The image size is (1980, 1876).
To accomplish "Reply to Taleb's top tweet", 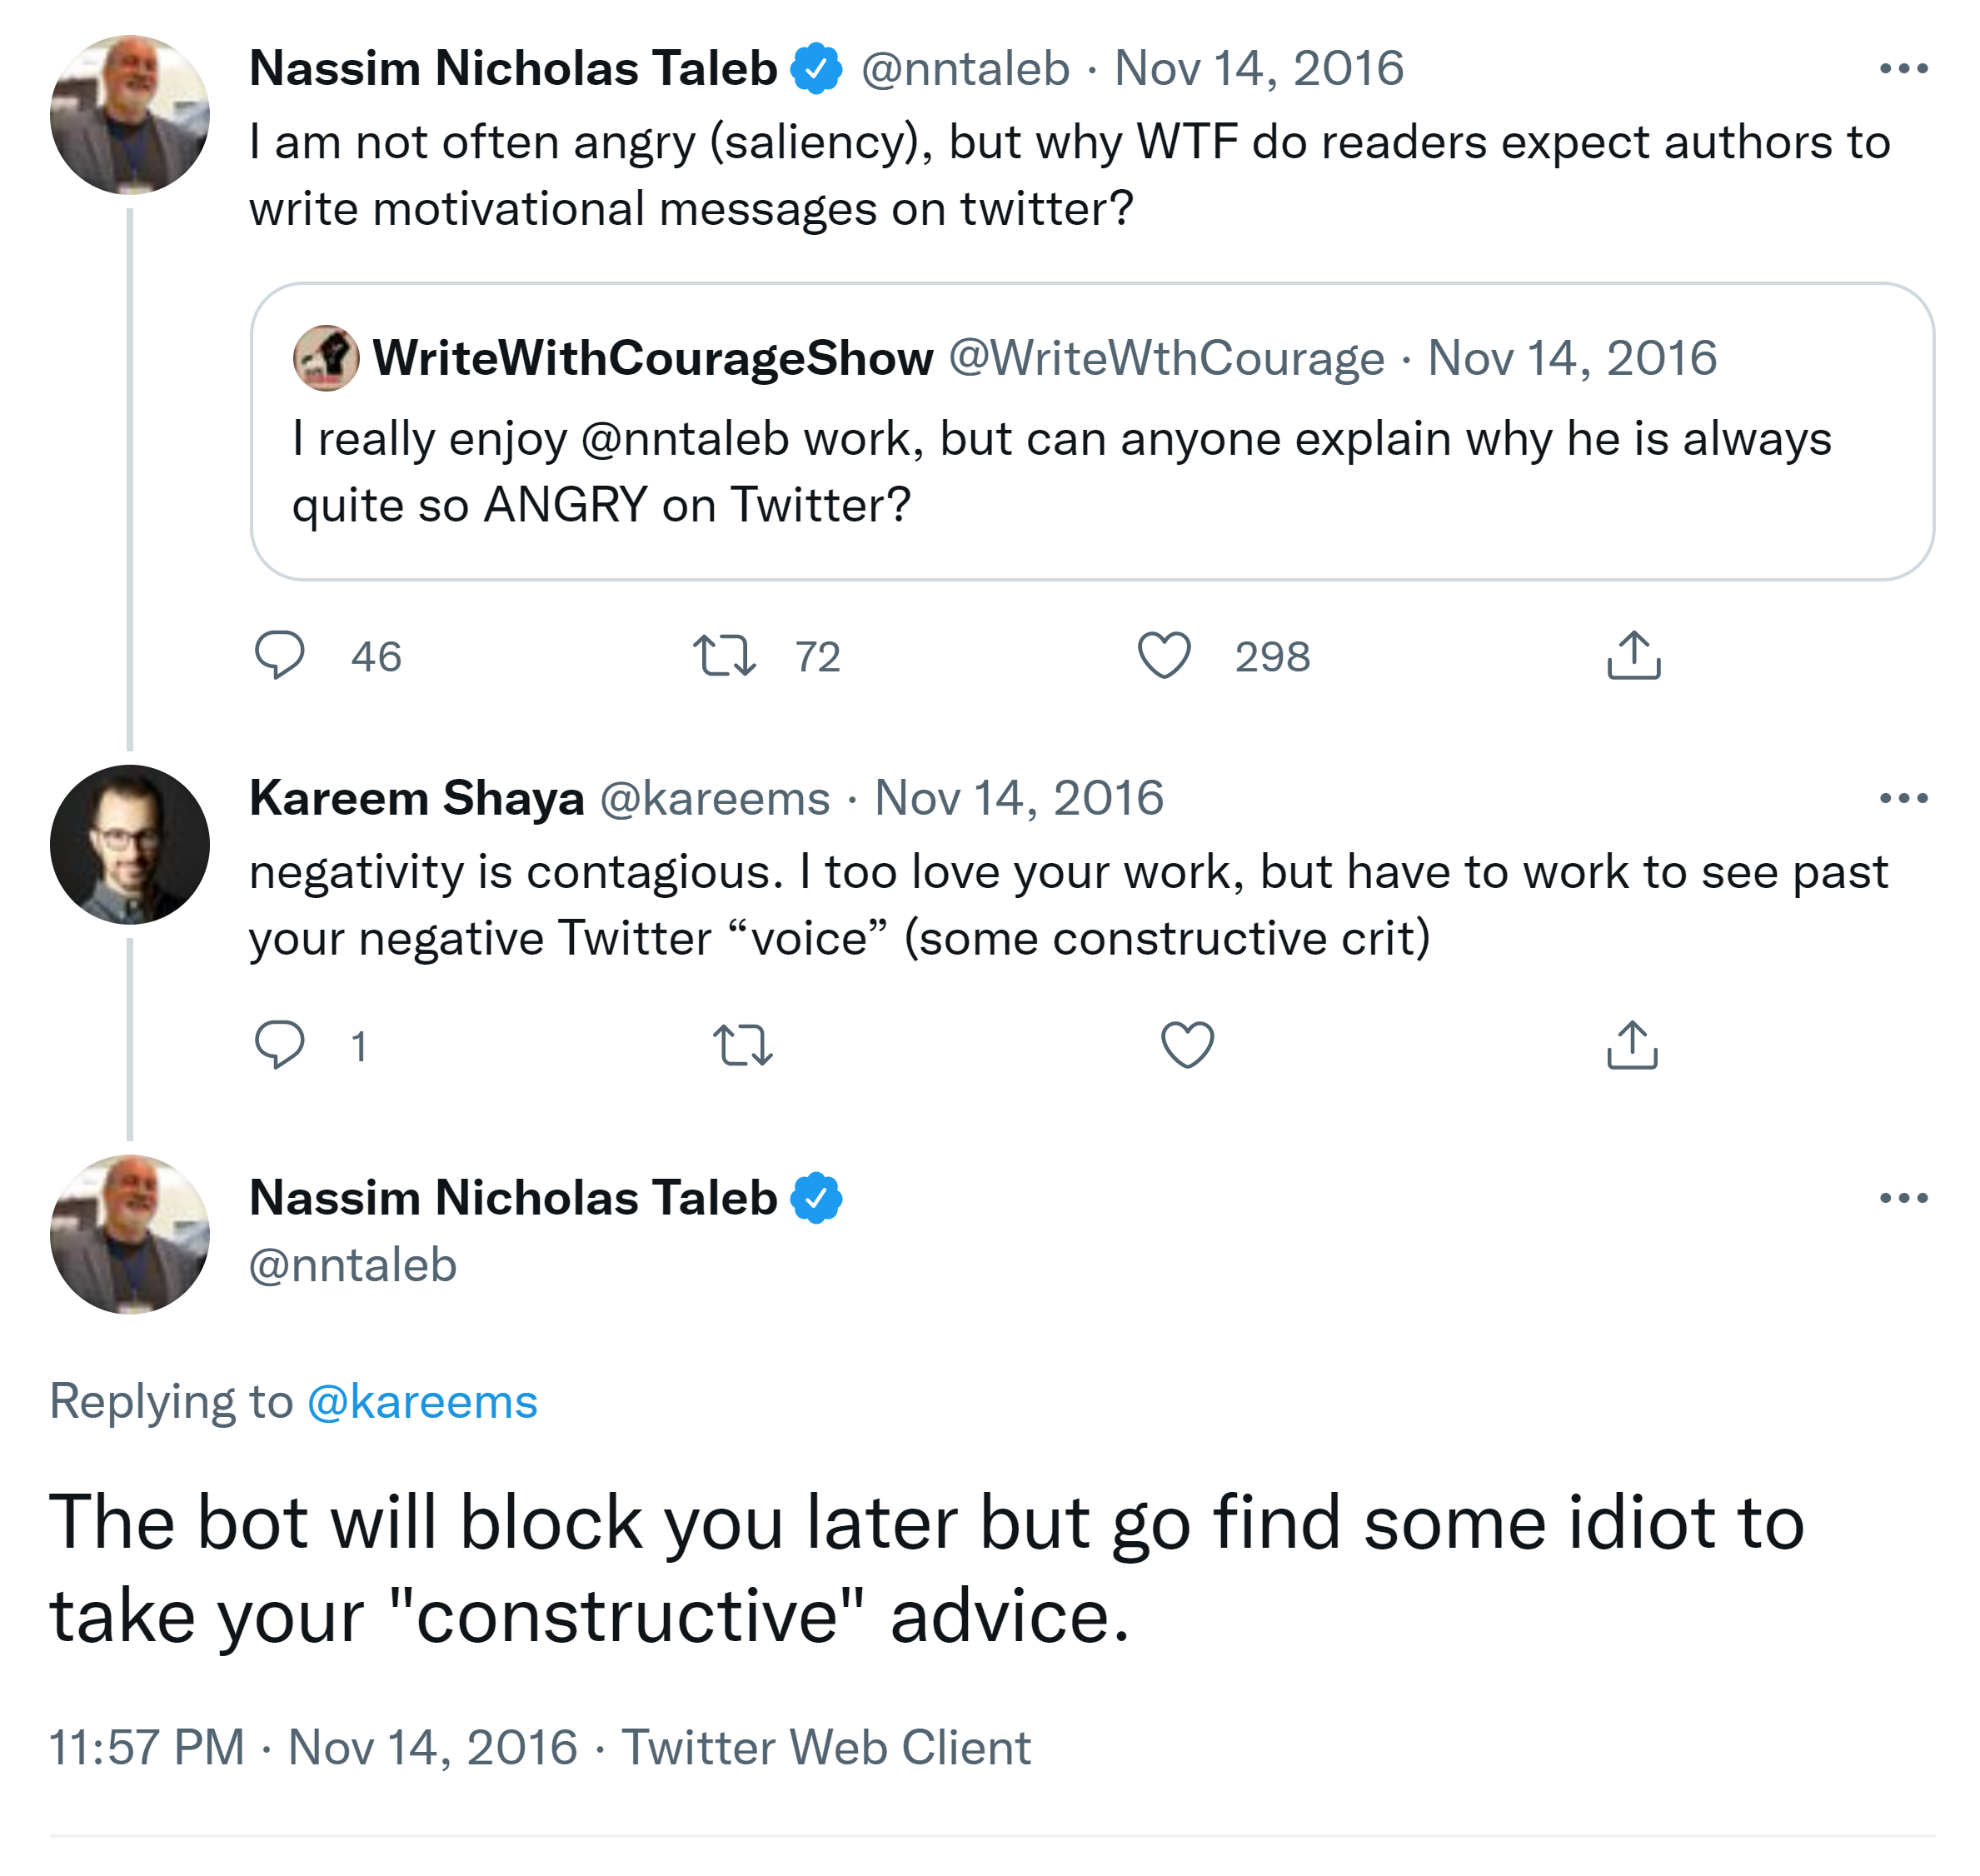I will 280,656.
